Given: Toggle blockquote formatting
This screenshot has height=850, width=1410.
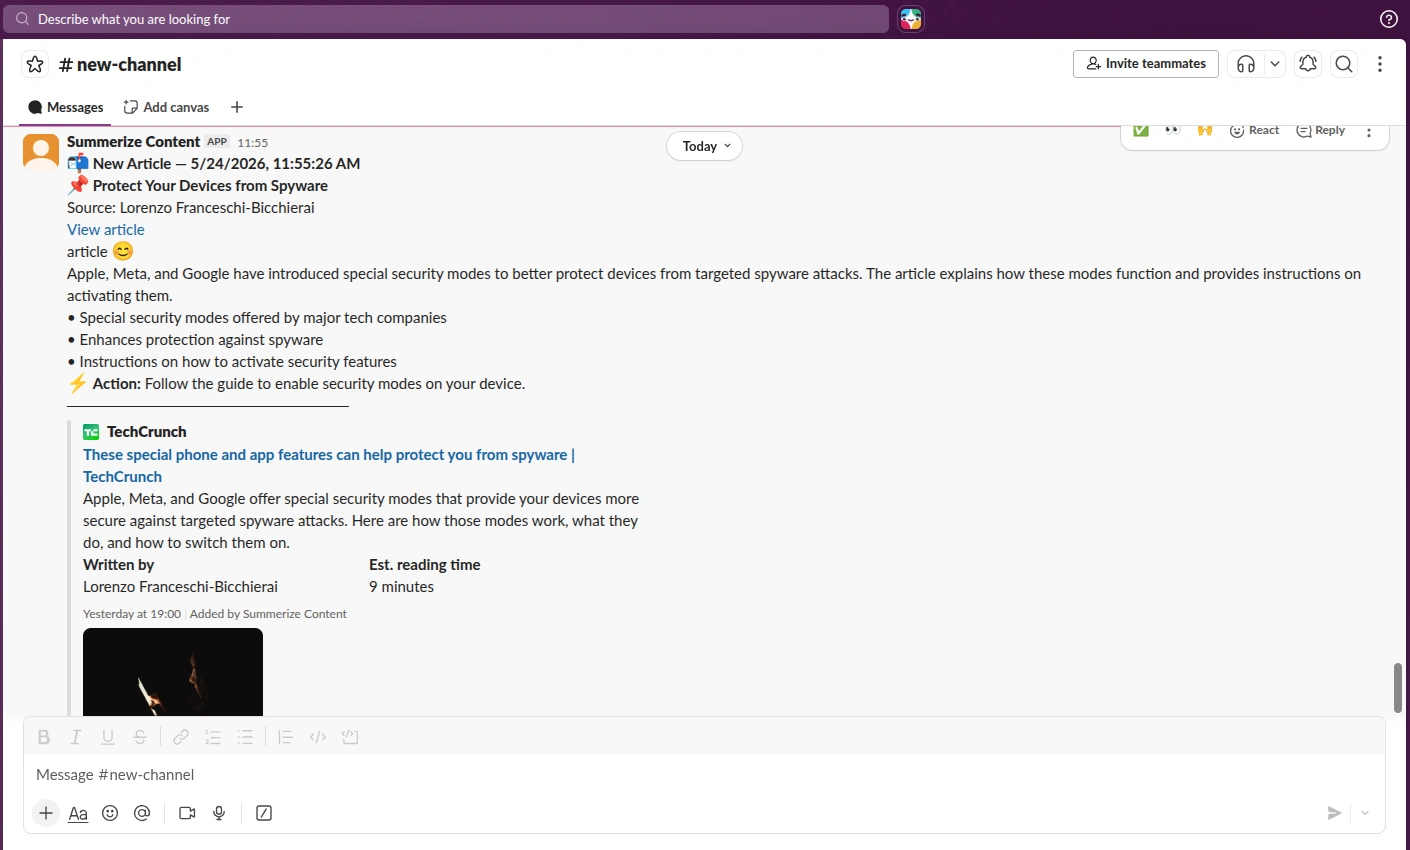Looking at the screenshot, I should coord(285,737).
